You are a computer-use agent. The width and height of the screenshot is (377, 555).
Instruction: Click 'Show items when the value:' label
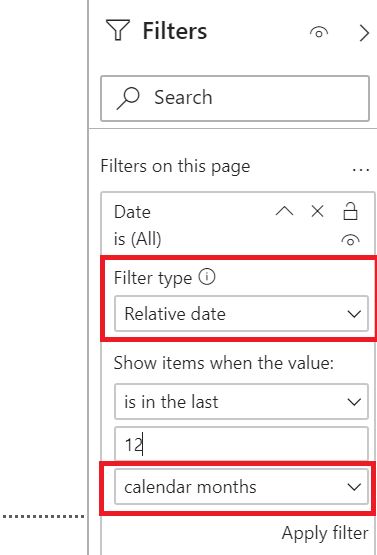[224, 363]
